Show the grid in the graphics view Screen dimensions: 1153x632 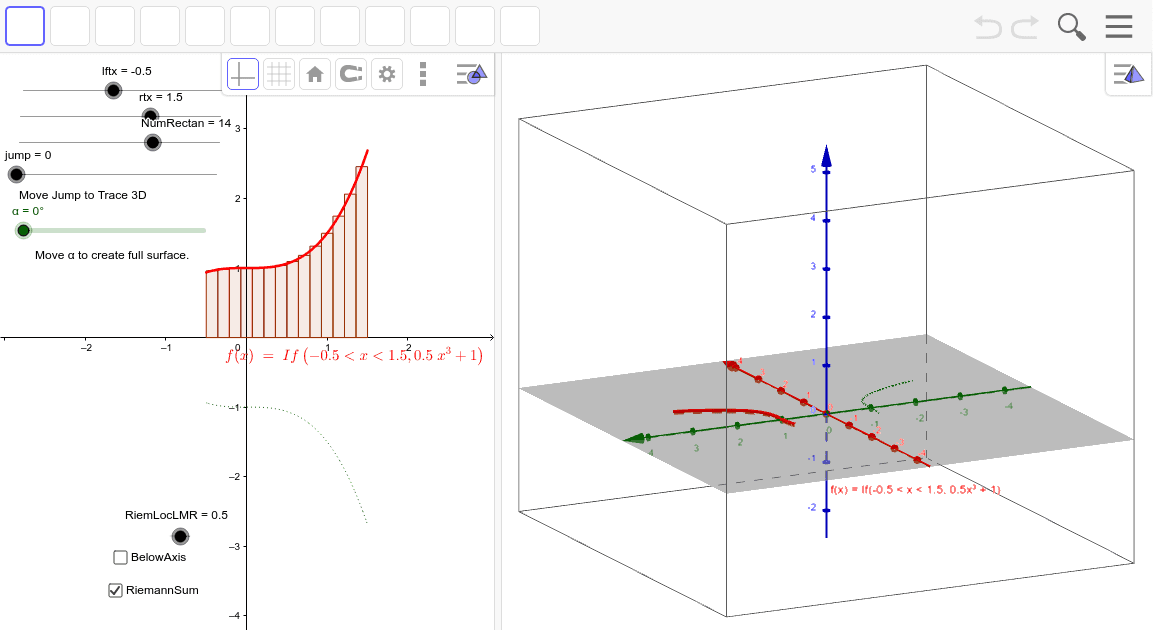point(279,73)
